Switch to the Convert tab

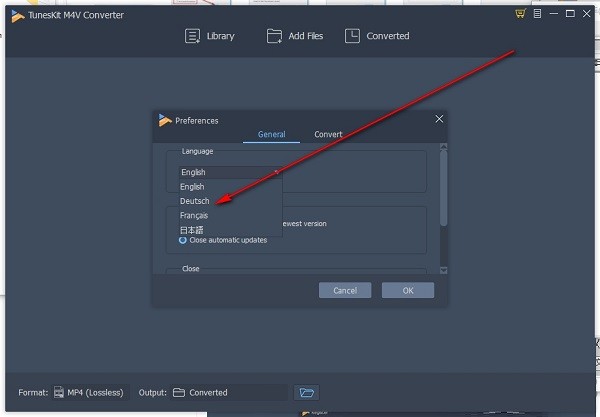[328, 134]
